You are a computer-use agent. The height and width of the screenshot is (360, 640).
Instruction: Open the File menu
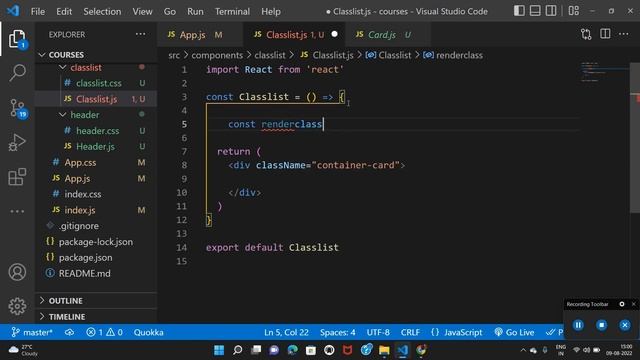(x=38, y=11)
